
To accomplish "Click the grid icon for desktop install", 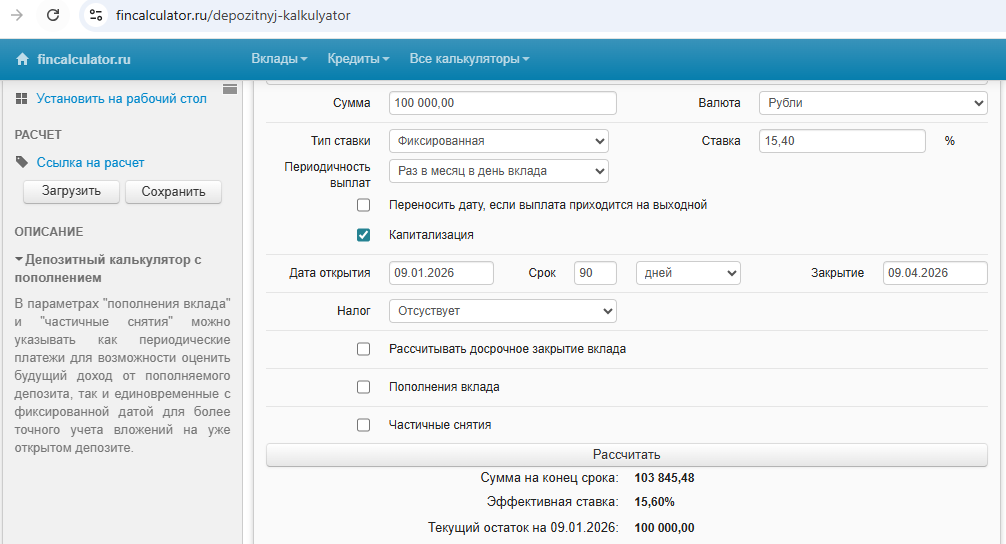I will [x=22, y=99].
